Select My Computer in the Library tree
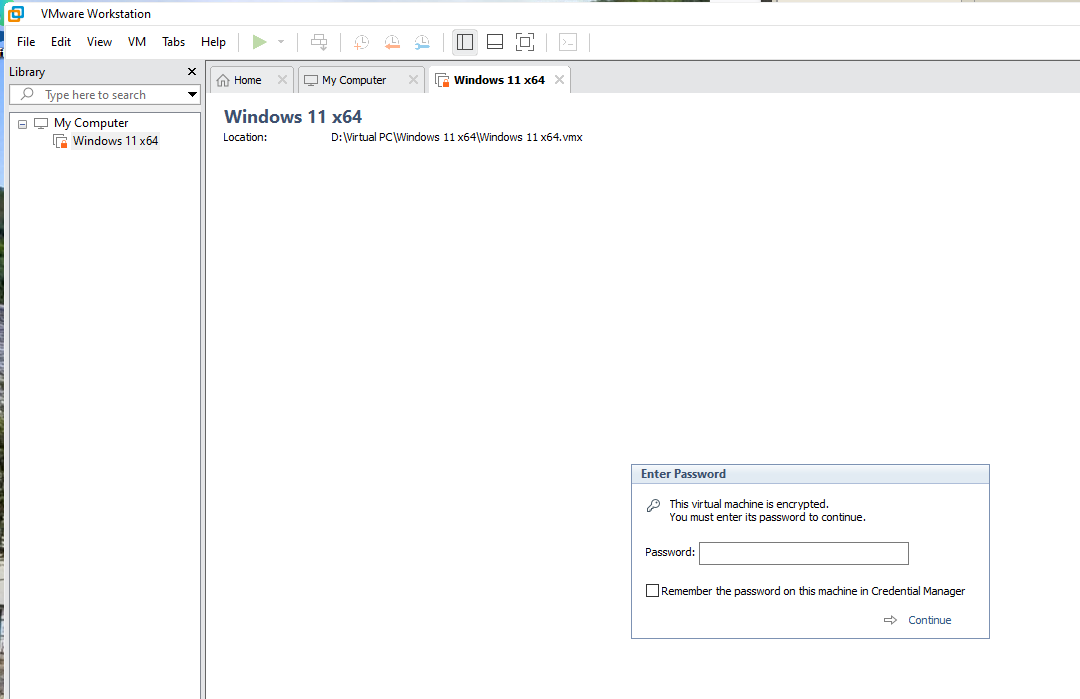This screenshot has height=699, width=1080. tap(91, 123)
